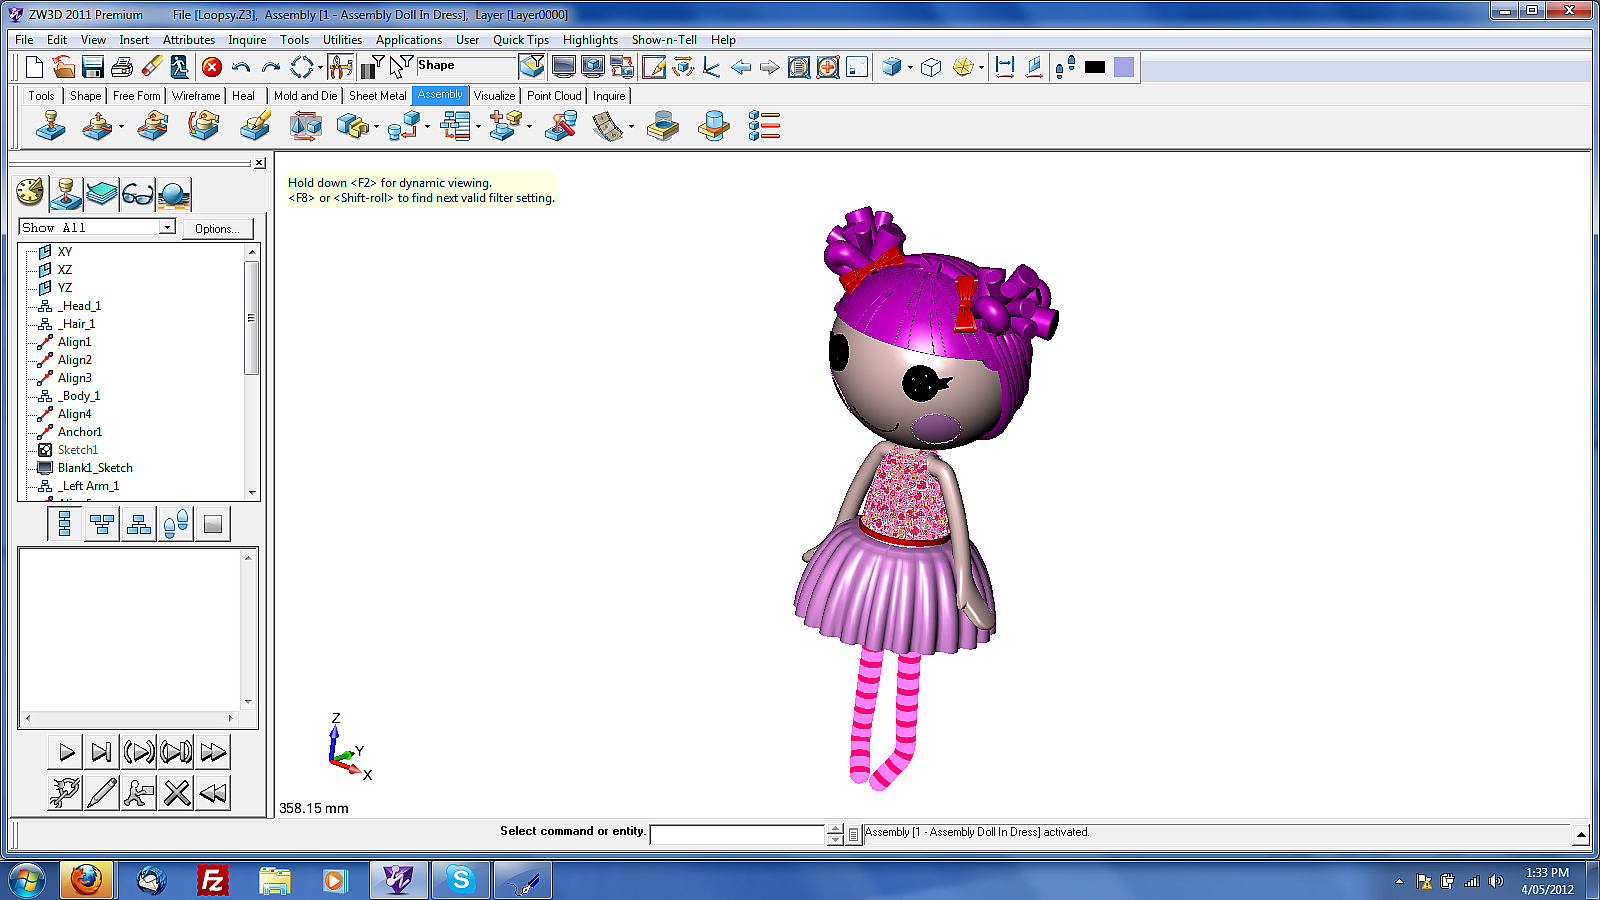
Task: Open the Shape filter combo box
Action: point(465,67)
